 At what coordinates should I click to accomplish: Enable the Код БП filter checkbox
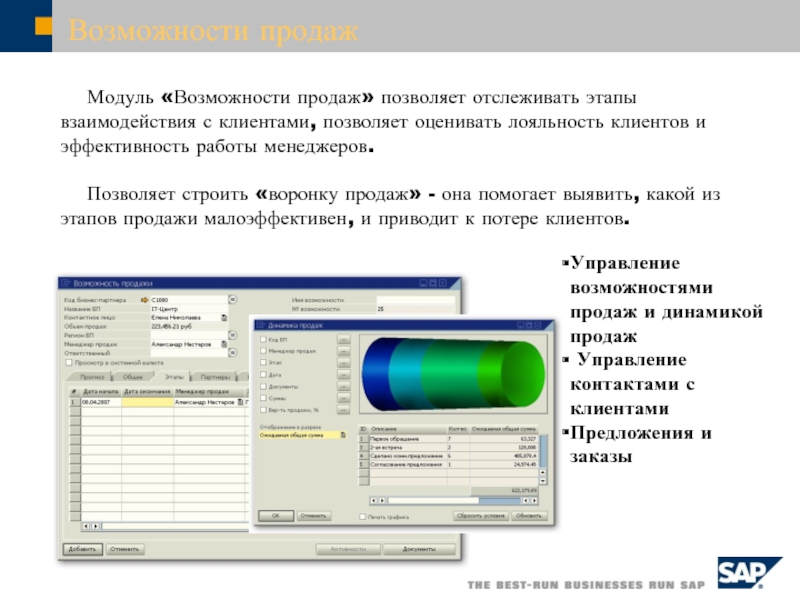[x=264, y=339]
